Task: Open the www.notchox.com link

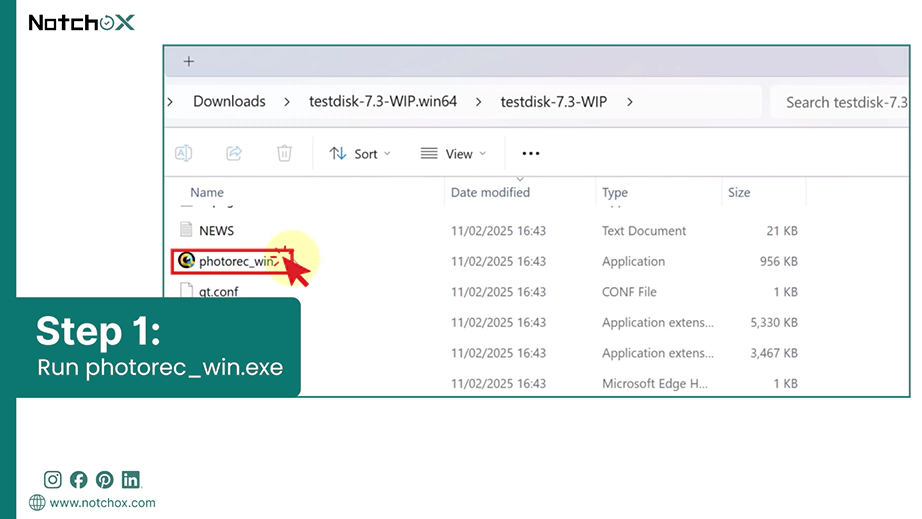Action: 102,503
